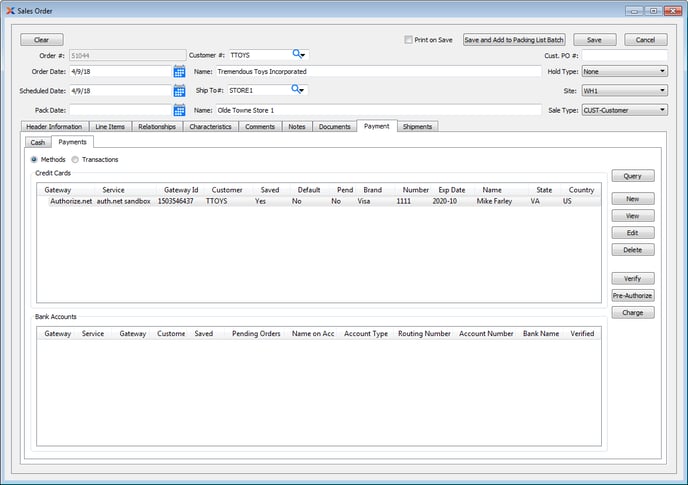Expand the Hold Type dropdown

624,72
